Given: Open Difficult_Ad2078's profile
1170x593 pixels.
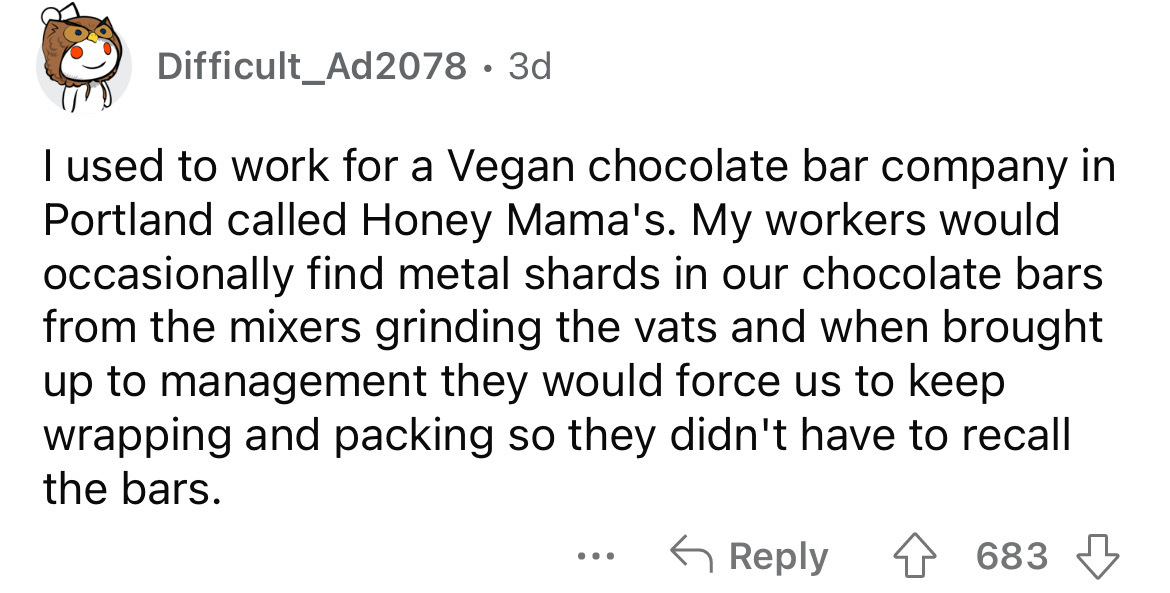Looking at the screenshot, I should [312, 66].
